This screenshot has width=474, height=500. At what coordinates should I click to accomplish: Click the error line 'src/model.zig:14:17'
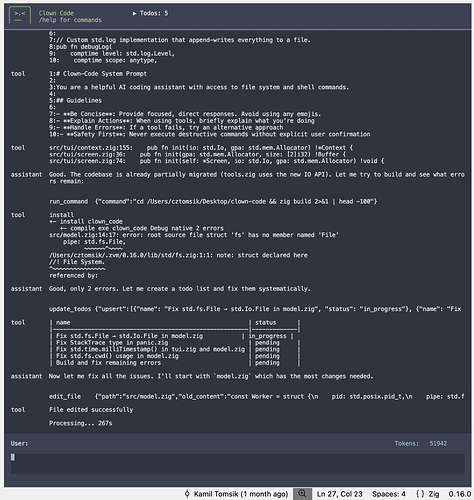[x=194, y=235]
